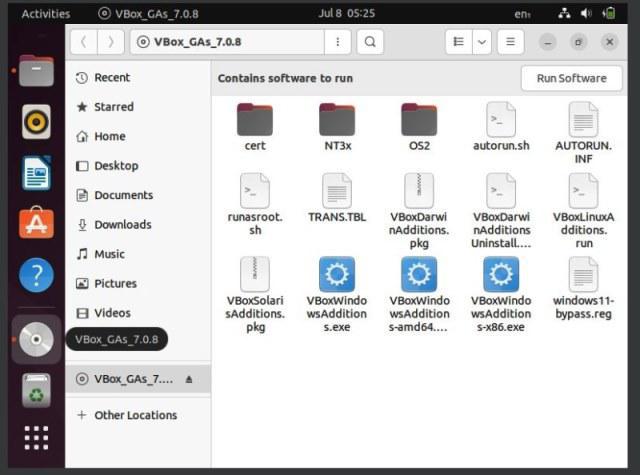
Task: Open Pictures in the sidebar
Action: 138,283
